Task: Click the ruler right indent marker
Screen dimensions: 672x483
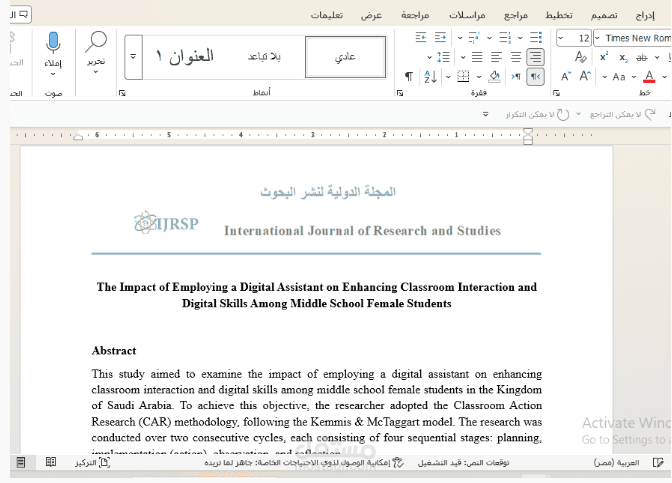Action: (x=528, y=136)
